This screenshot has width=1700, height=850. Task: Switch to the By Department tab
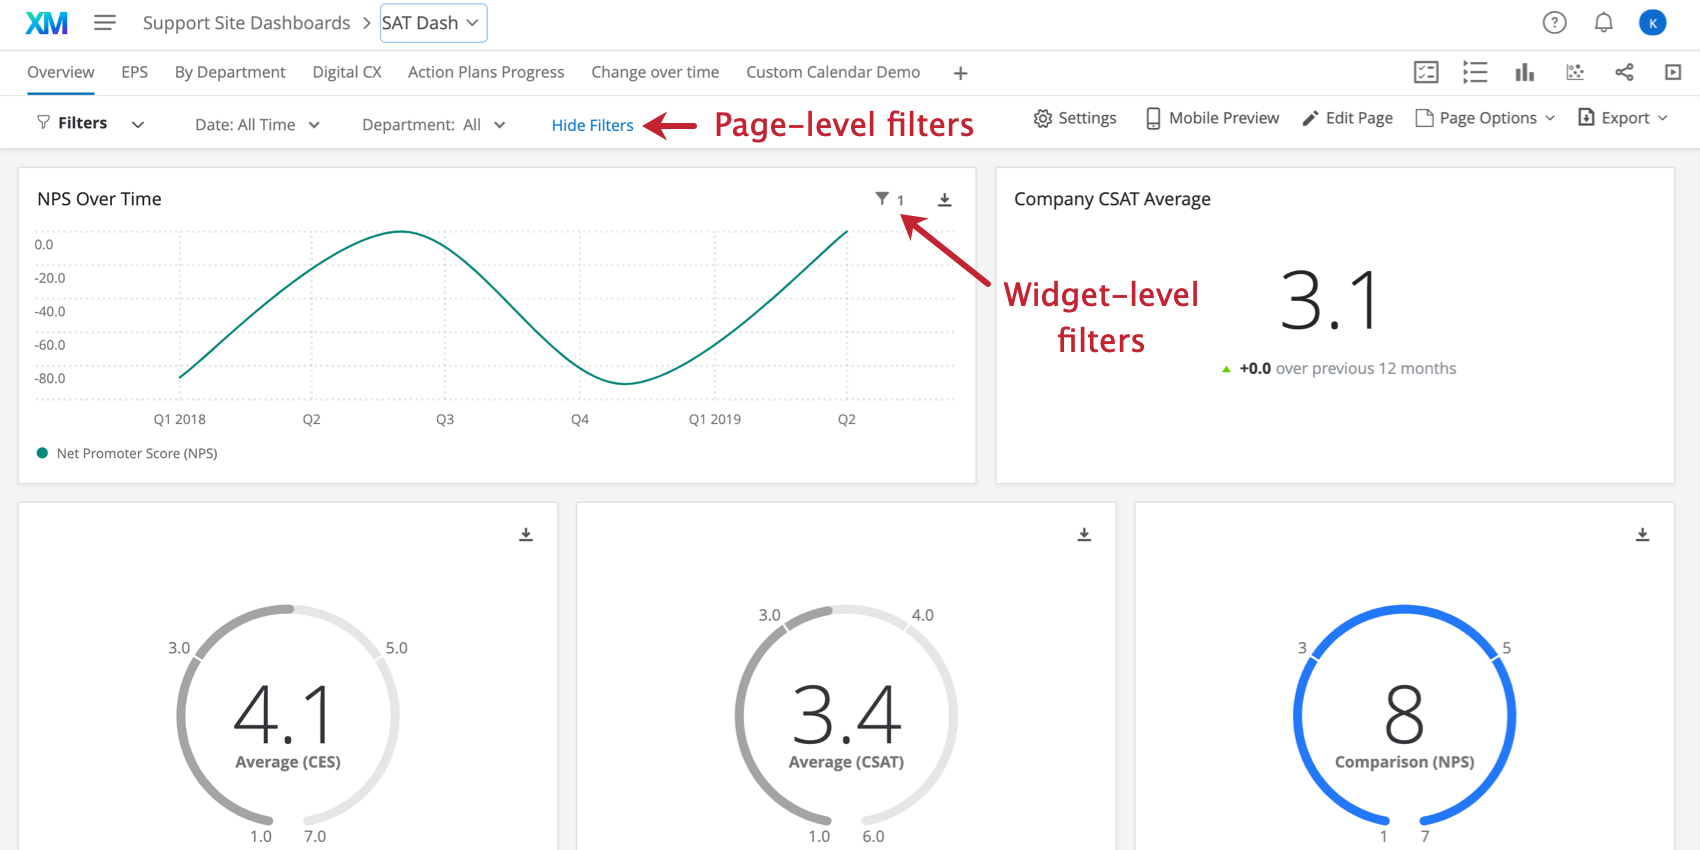230,72
